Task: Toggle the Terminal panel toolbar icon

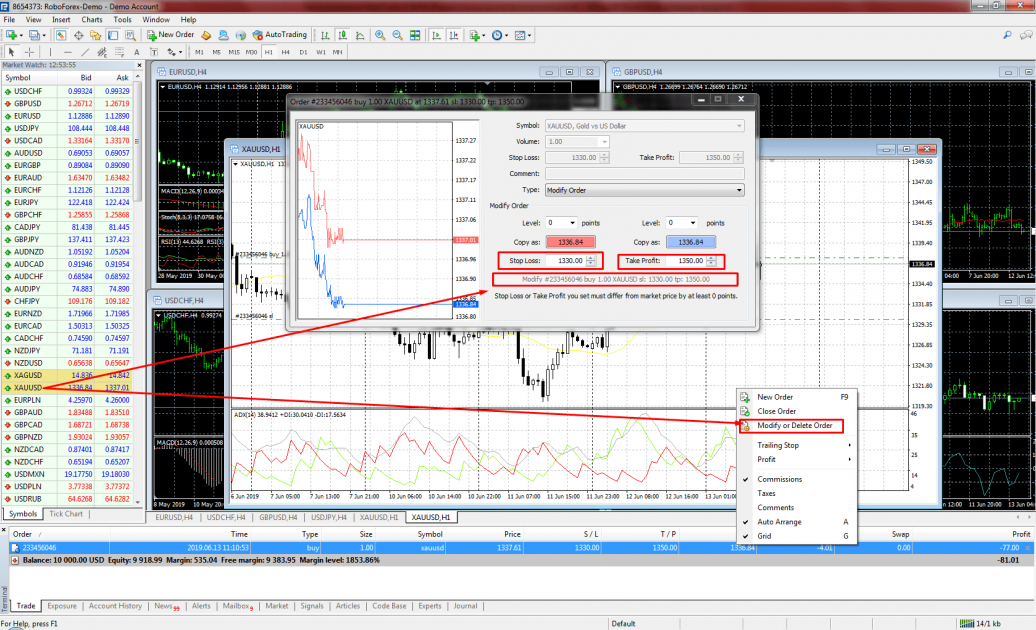Action: pyautogui.click(x=113, y=35)
